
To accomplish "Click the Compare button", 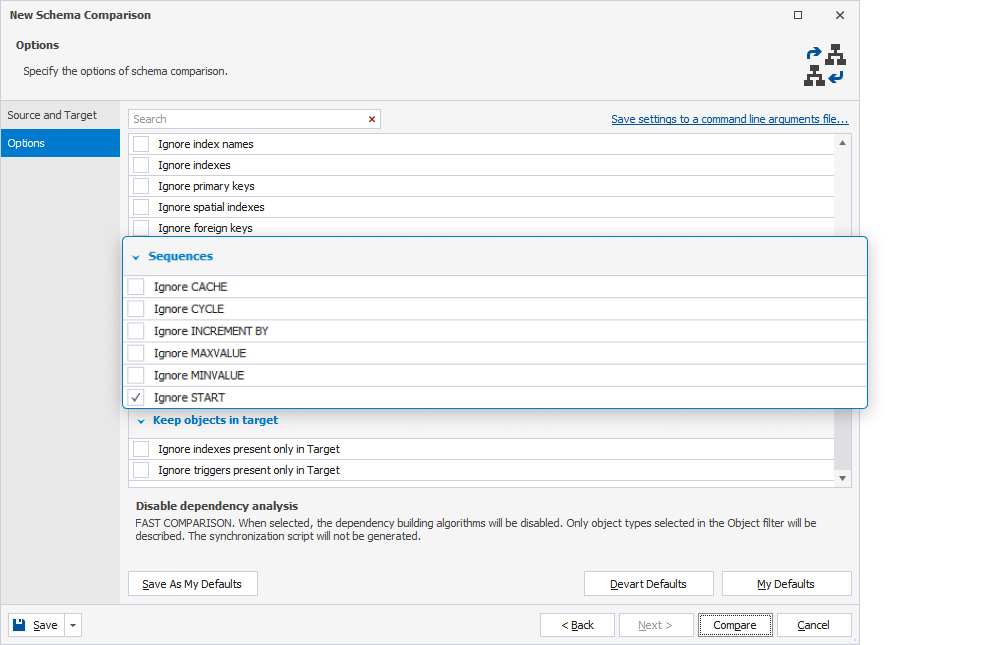I will tap(735, 625).
